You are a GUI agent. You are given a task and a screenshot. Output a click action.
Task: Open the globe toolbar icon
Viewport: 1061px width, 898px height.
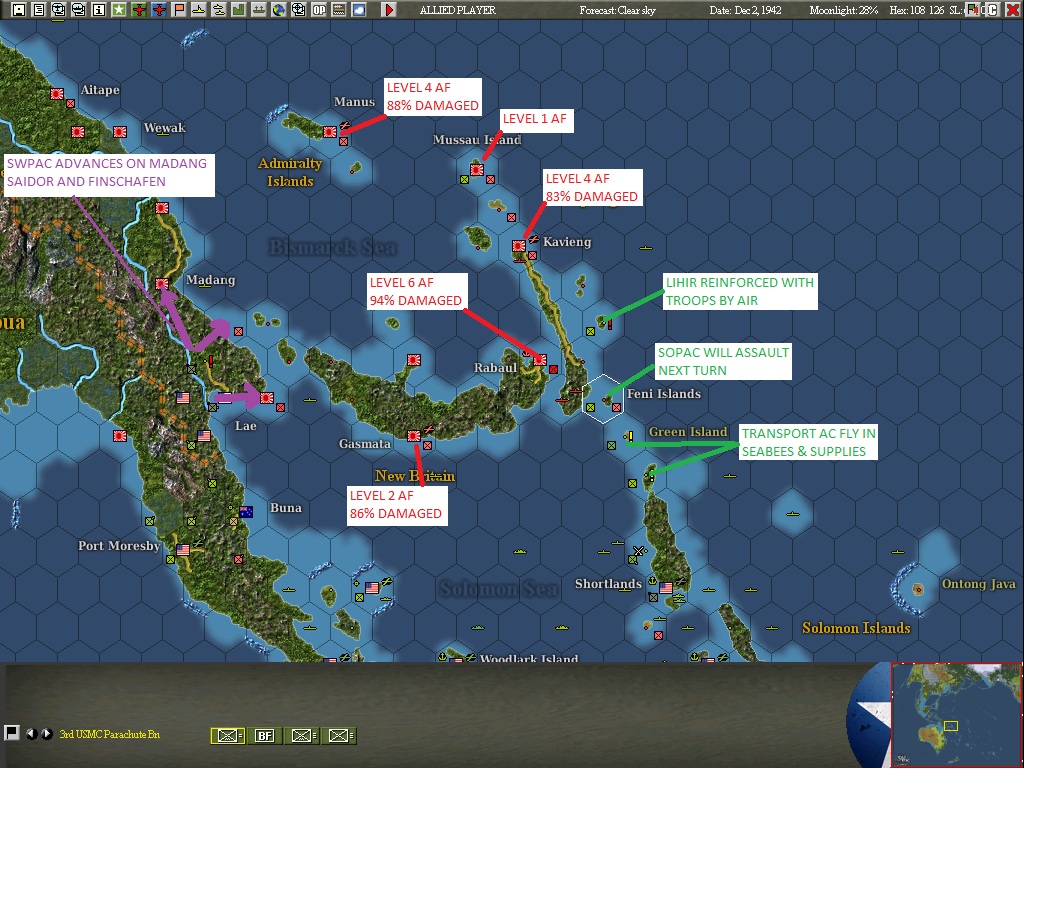click(x=278, y=9)
